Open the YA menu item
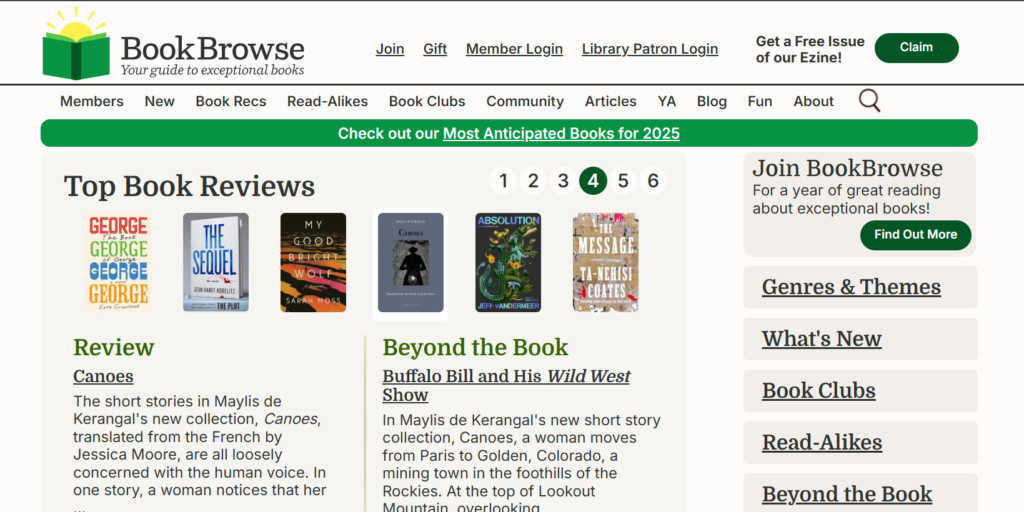 pos(667,101)
